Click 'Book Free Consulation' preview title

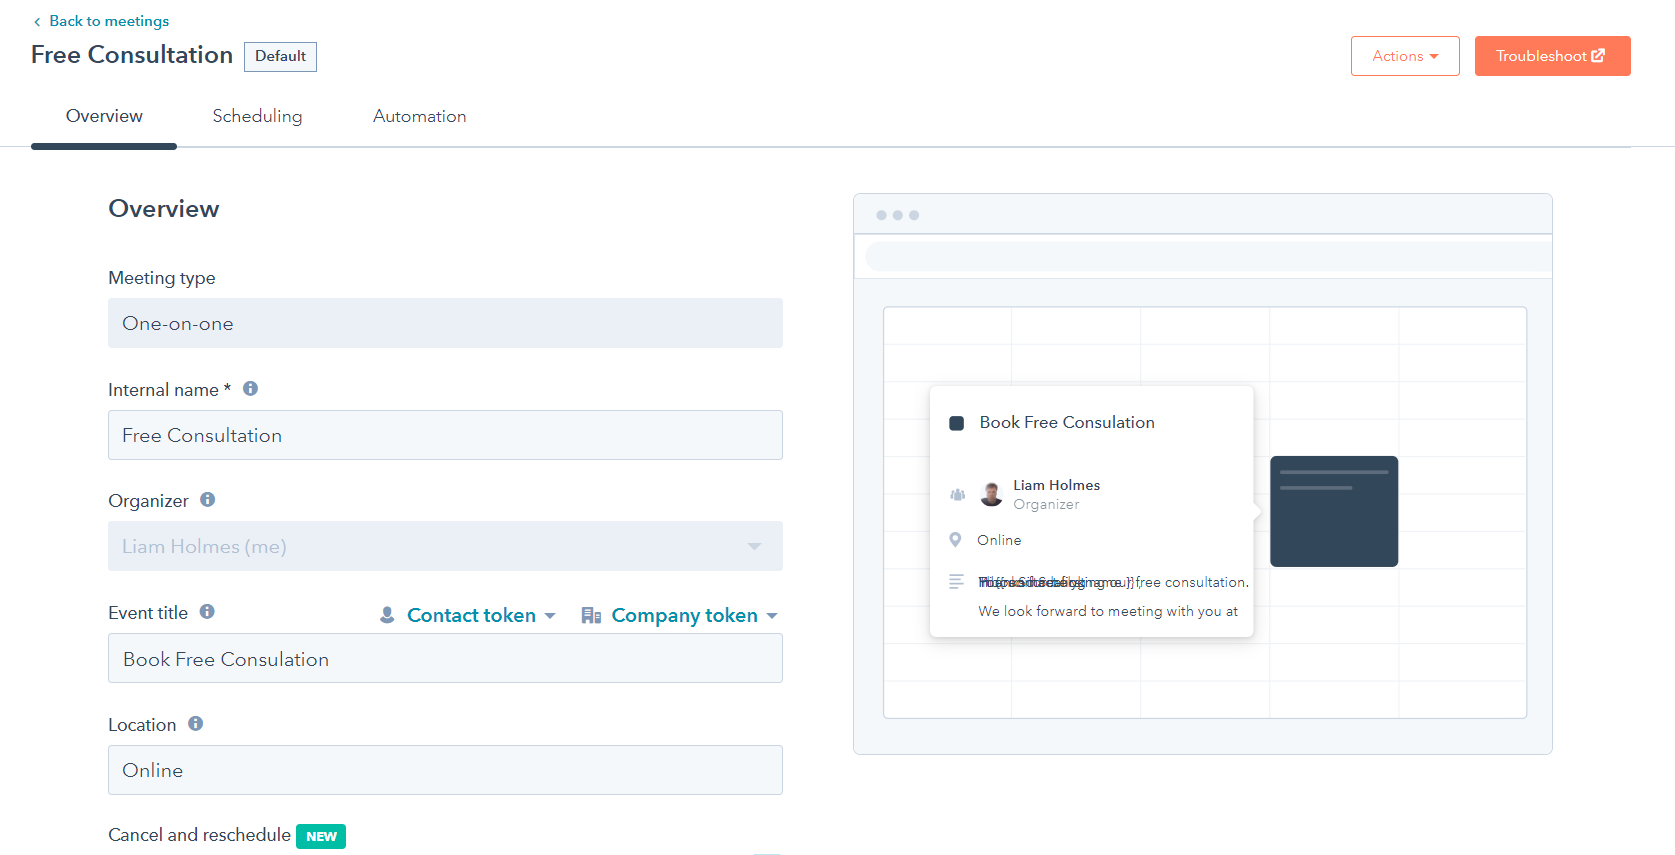tap(1067, 422)
